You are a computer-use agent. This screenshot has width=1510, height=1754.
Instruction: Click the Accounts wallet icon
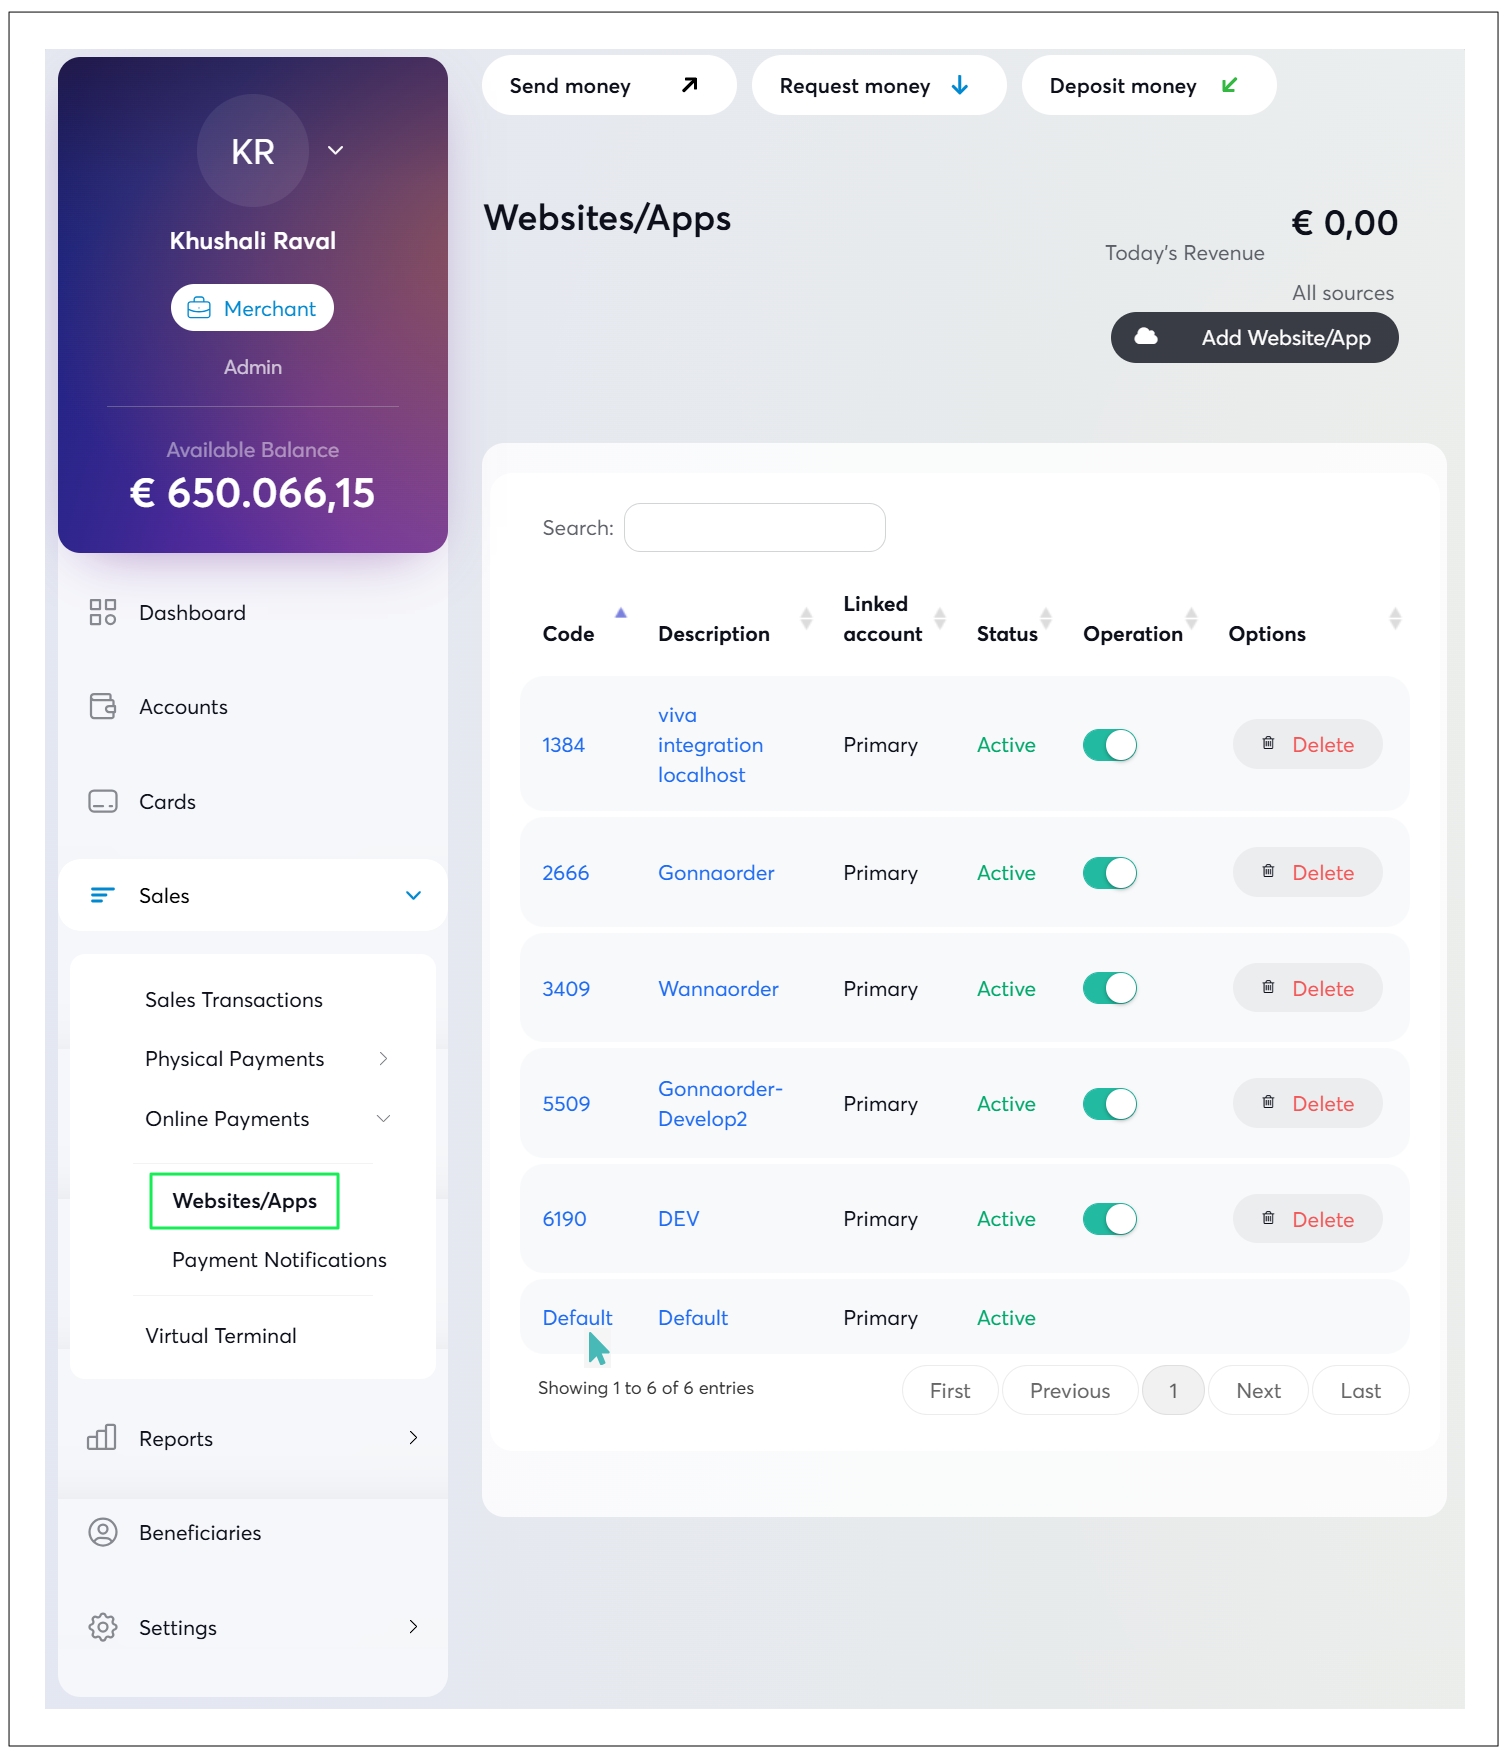click(x=103, y=706)
